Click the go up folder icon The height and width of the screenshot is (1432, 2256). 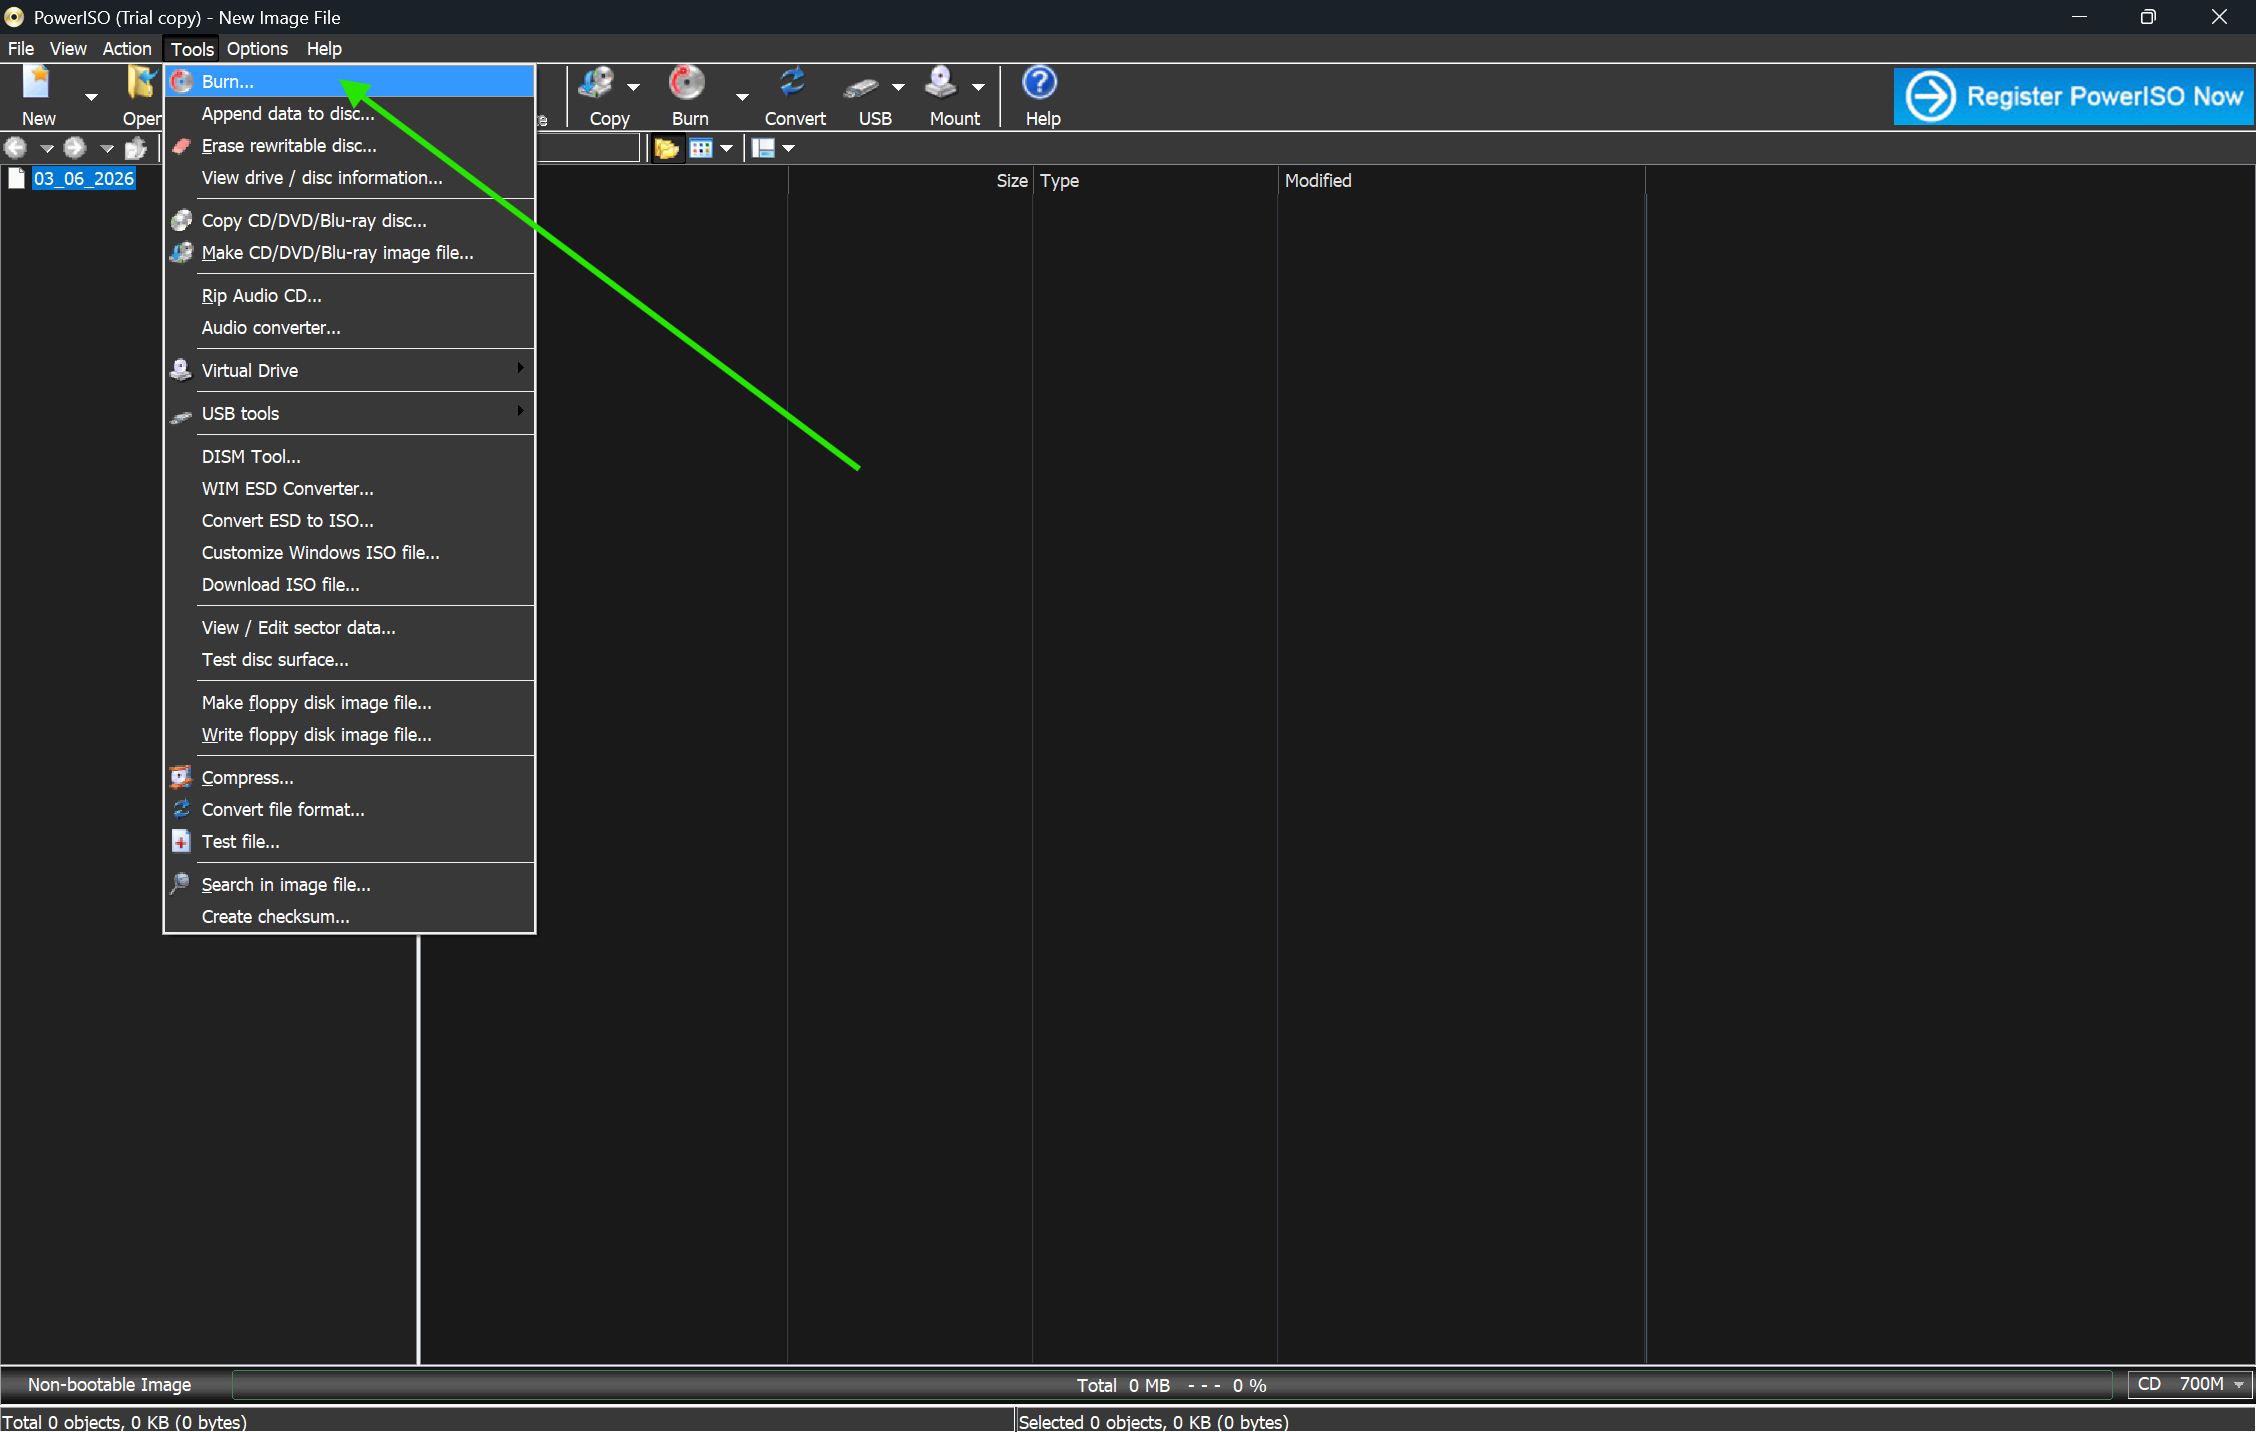pos(135,149)
